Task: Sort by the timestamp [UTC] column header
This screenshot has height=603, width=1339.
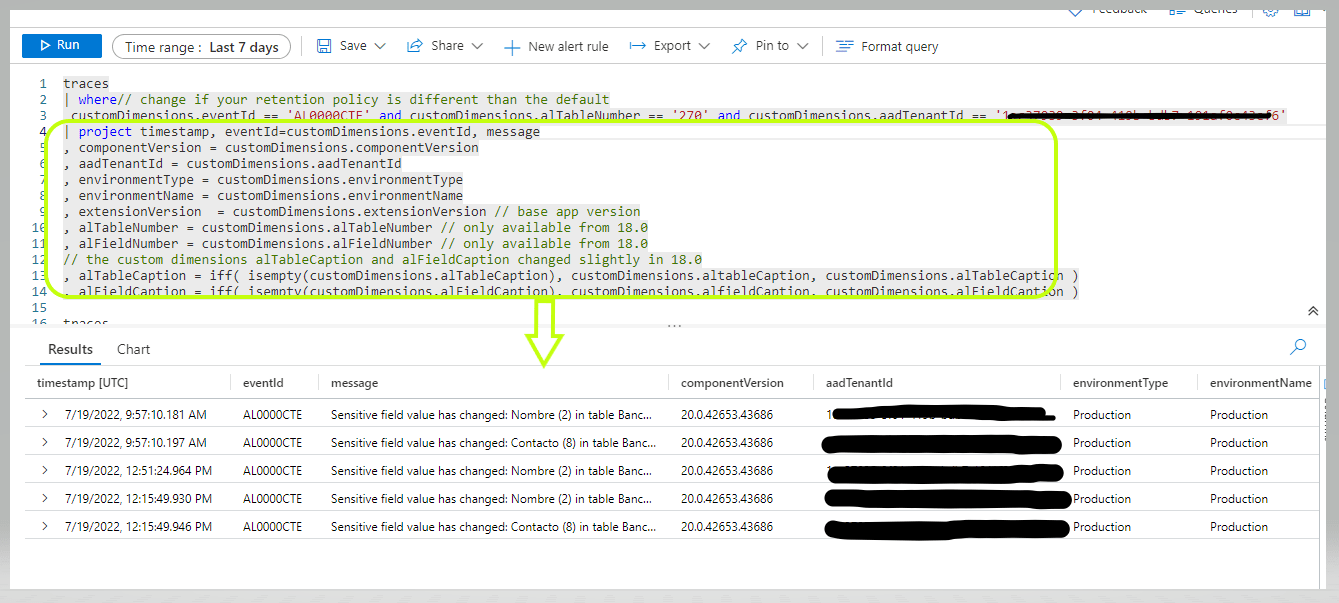Action: [x=83, y=383]
